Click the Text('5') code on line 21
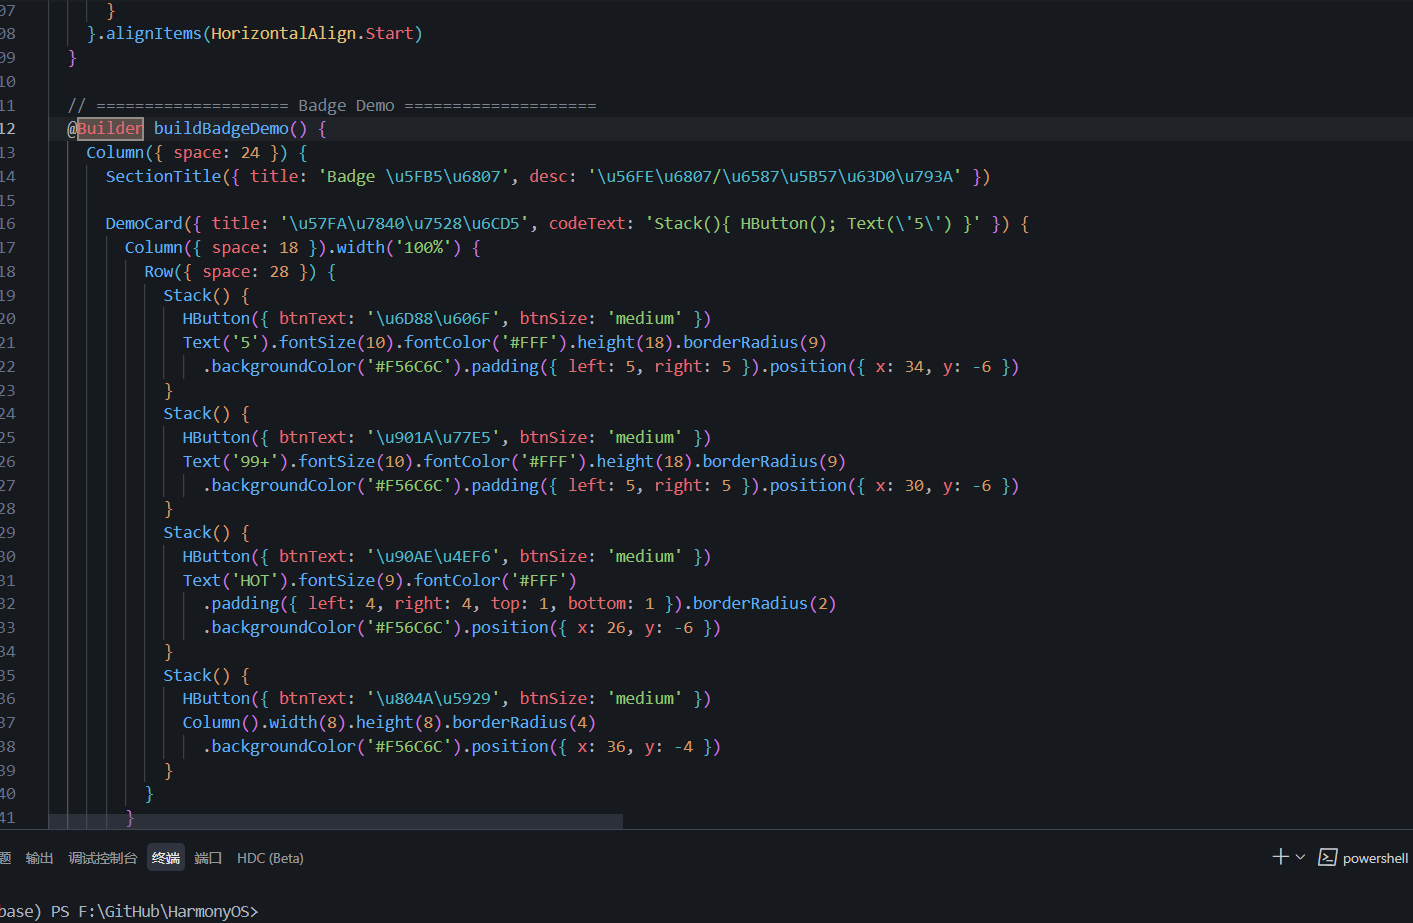Screen dimensions: 1413x923 tap(226, 342)
